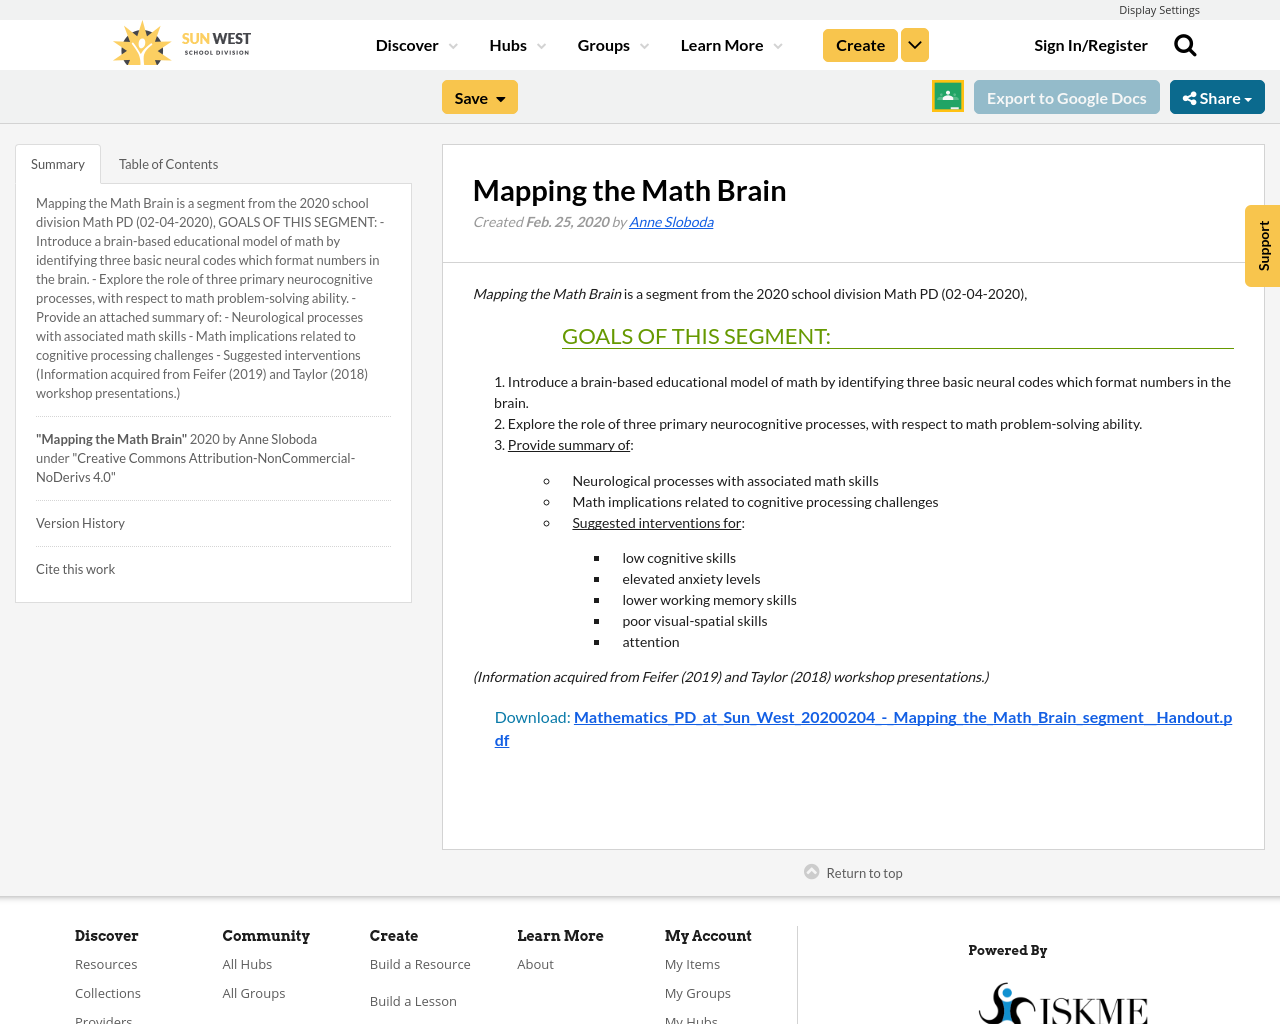
Task: Share resource via the Google Classroom icon
Action: point(946,95)
